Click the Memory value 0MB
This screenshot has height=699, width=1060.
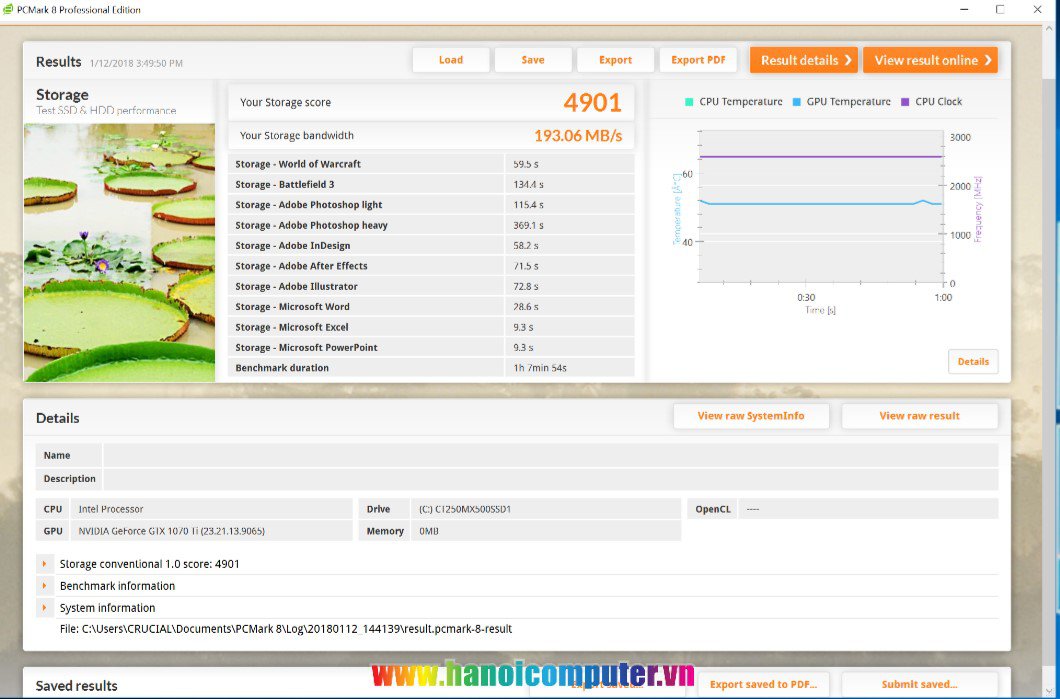(429, 531)
